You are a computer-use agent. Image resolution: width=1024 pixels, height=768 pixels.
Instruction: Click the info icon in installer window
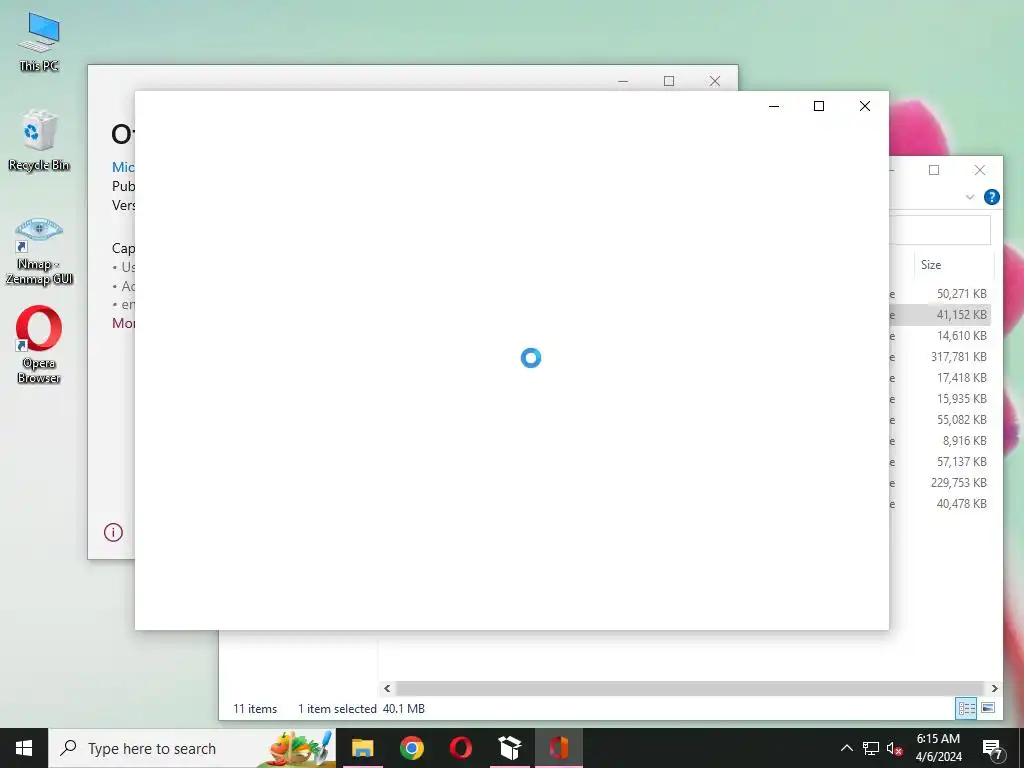(113, 532)
